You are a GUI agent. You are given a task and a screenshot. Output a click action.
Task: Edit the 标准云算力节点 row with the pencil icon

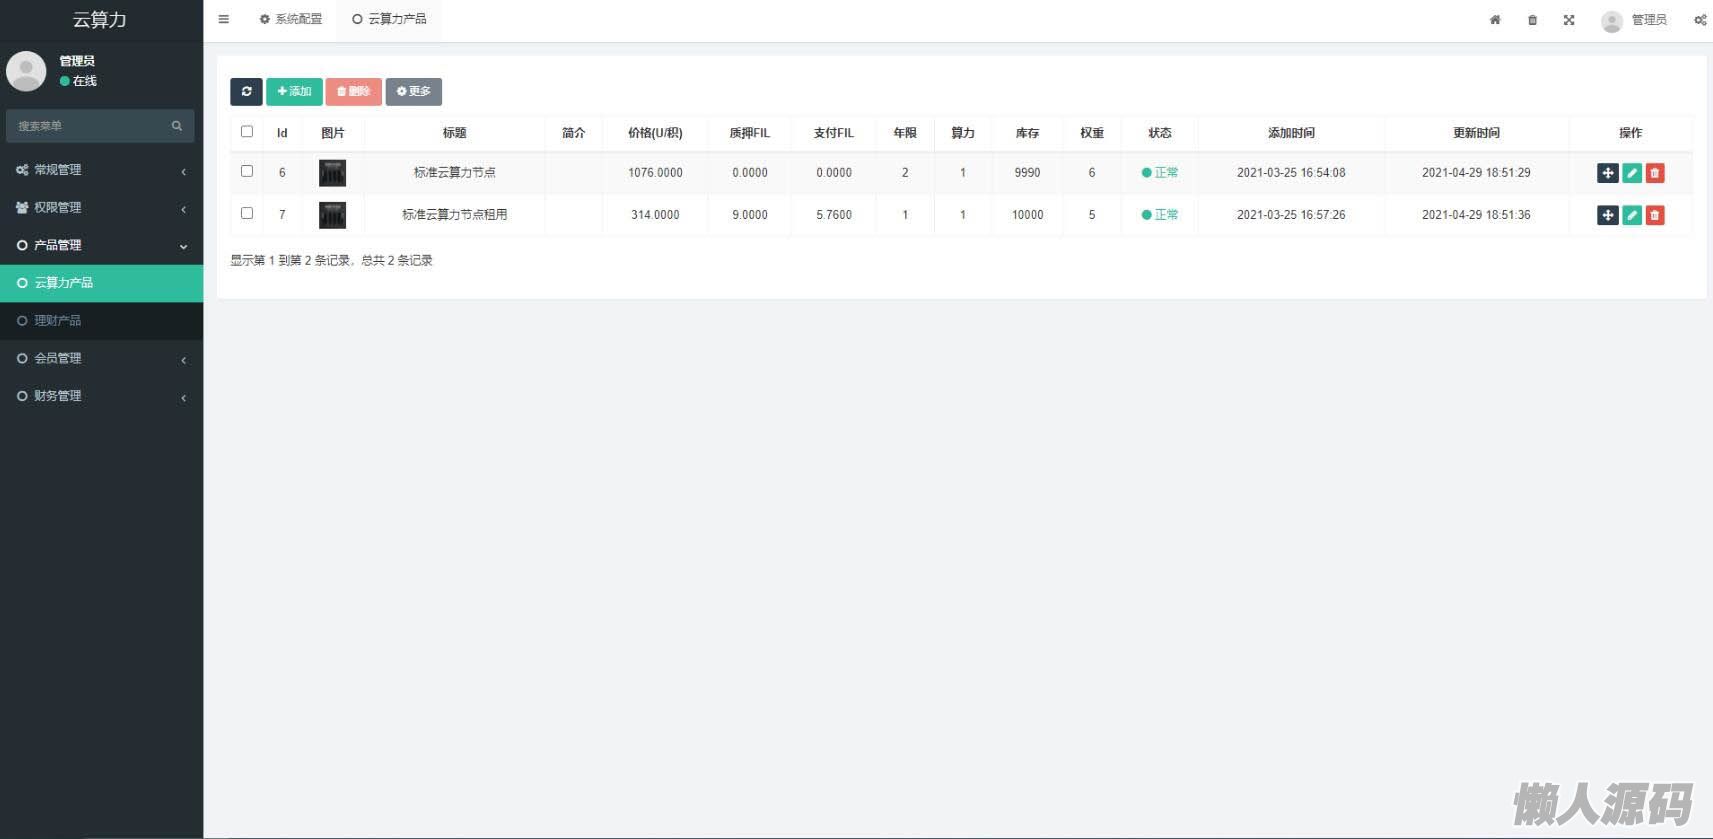[1632, 173]
